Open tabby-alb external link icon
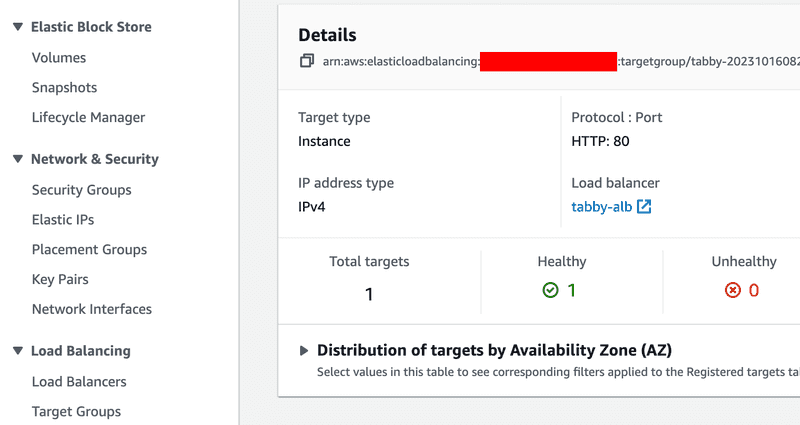Image resolution: width=800 pixels, height=425 pixels. (644, 207)
